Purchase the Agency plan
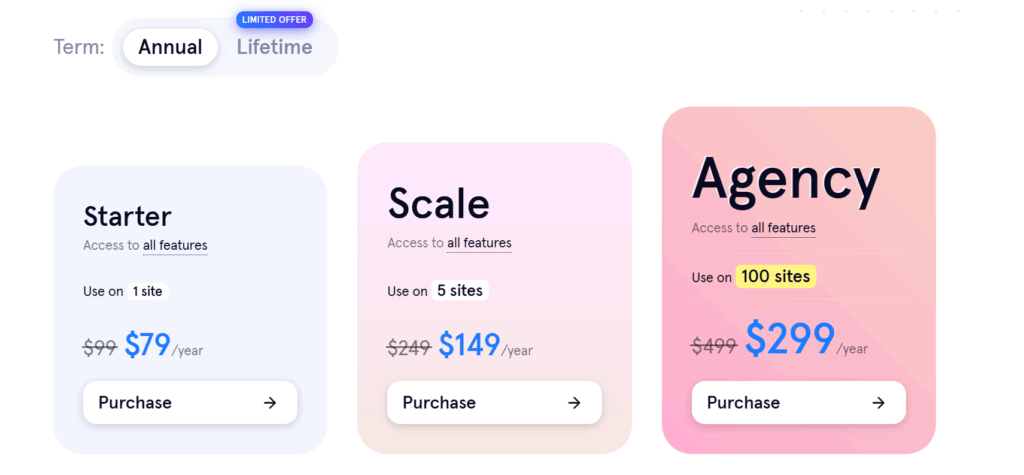1024x475 pixels. pos(799,402)
